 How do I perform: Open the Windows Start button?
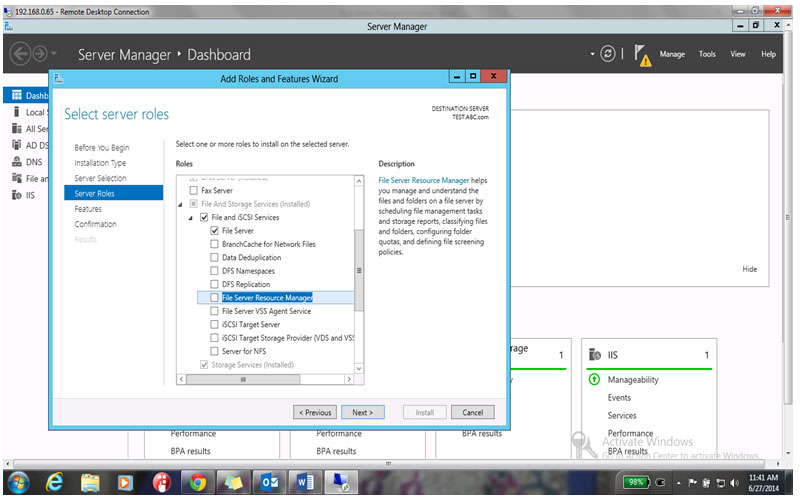(18, 482)
